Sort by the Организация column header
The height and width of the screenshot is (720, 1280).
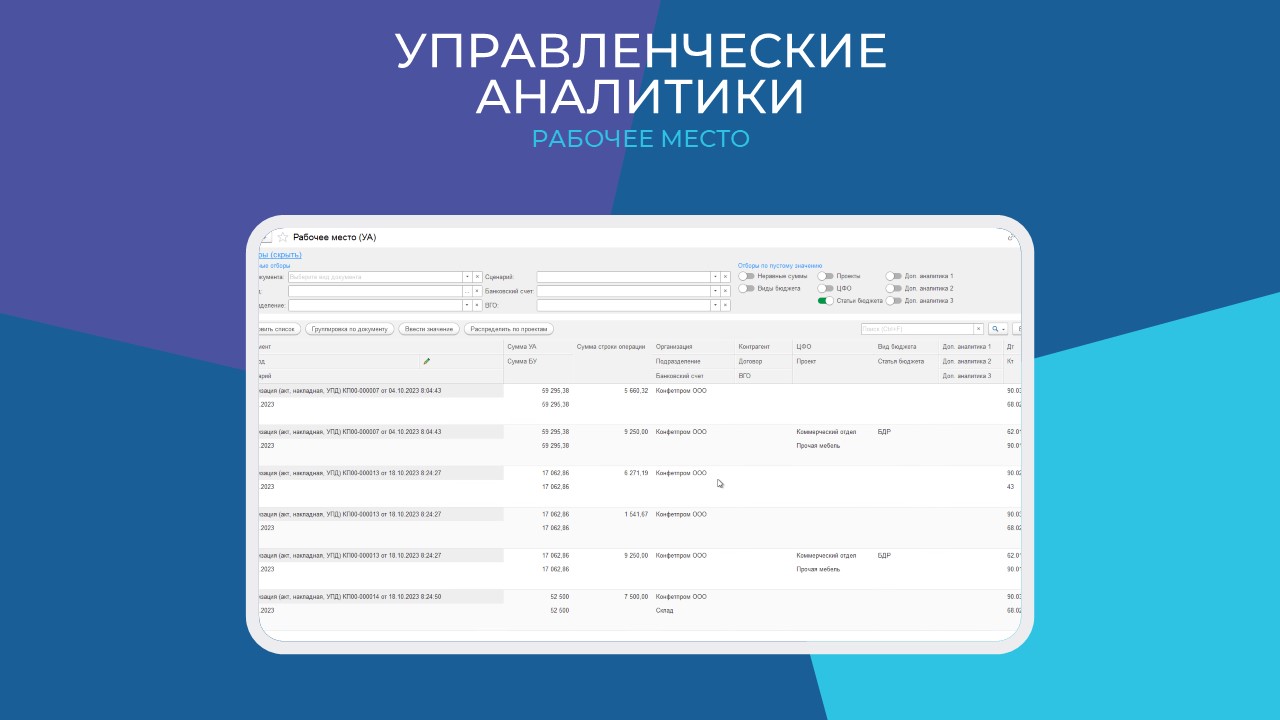[x=673, y=346]
